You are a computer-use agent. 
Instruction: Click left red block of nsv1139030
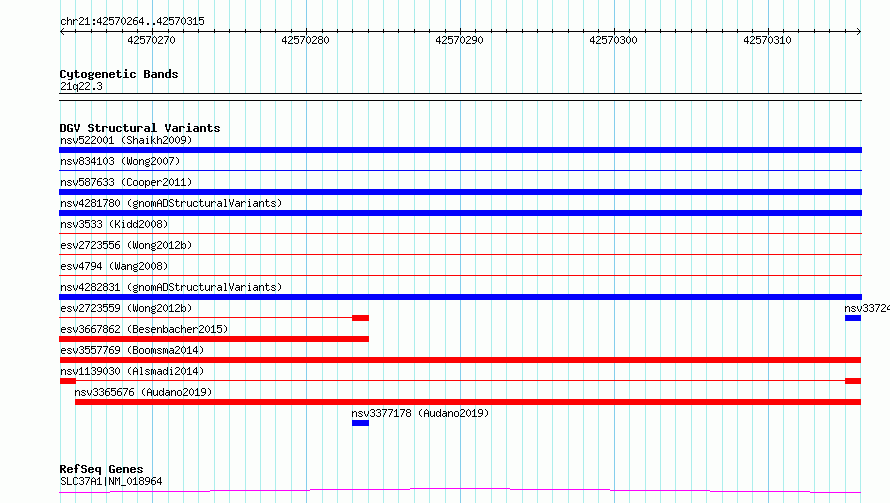pyautogui.click(x=68, y=381)
